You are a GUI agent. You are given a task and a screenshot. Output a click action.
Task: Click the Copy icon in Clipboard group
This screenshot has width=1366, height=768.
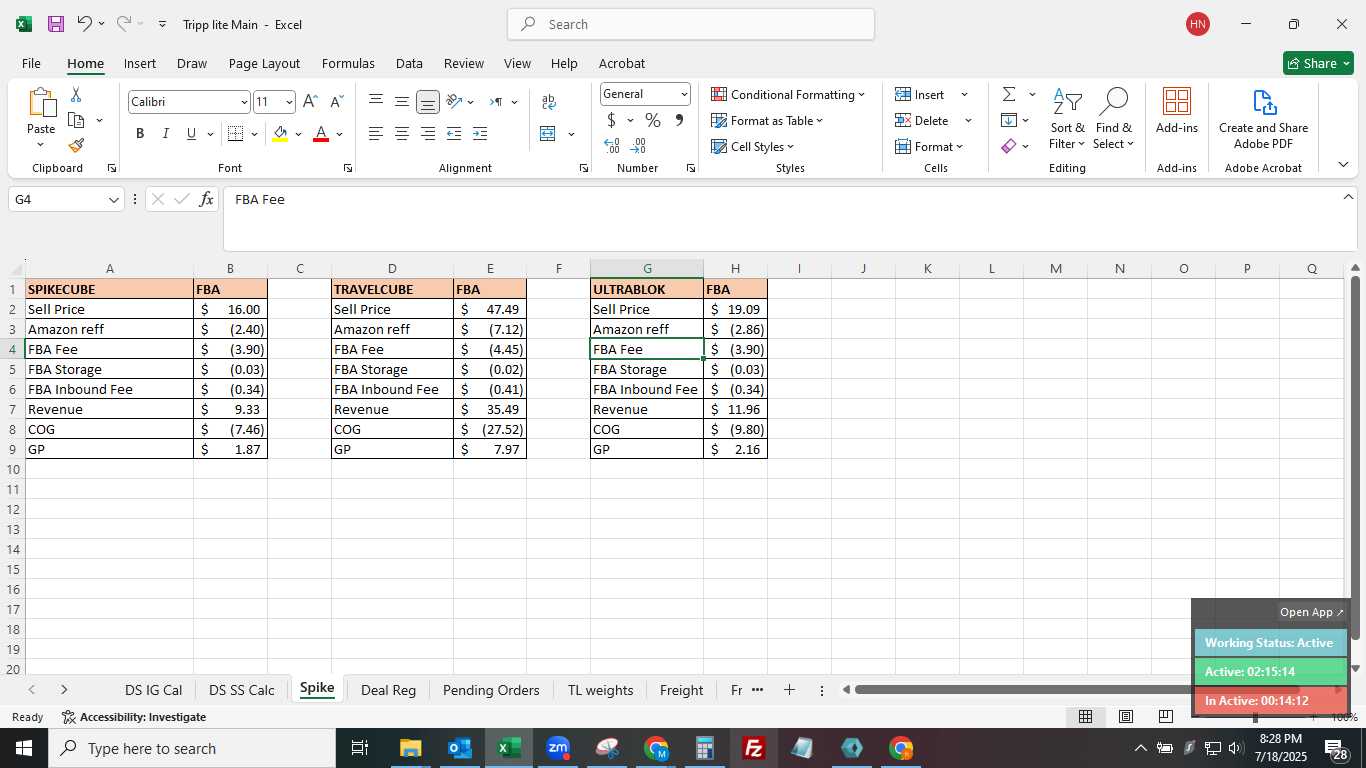pos(76,120)
